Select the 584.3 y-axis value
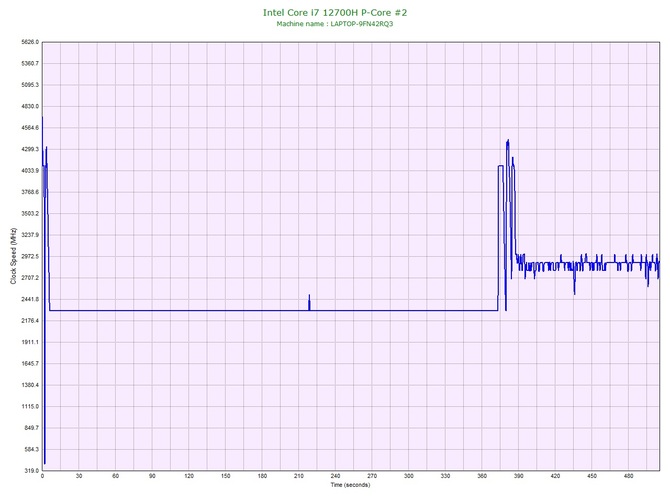 31,449
